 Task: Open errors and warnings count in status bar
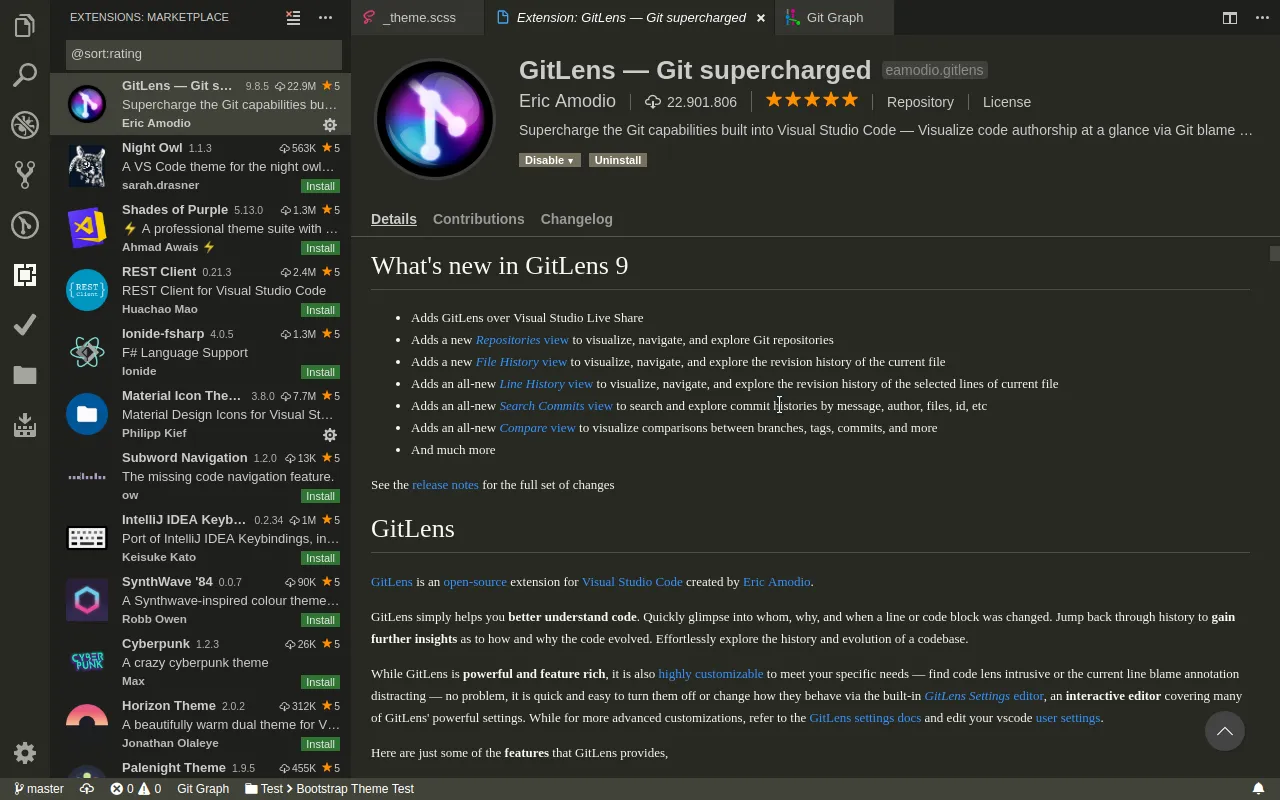pos(136,789)
